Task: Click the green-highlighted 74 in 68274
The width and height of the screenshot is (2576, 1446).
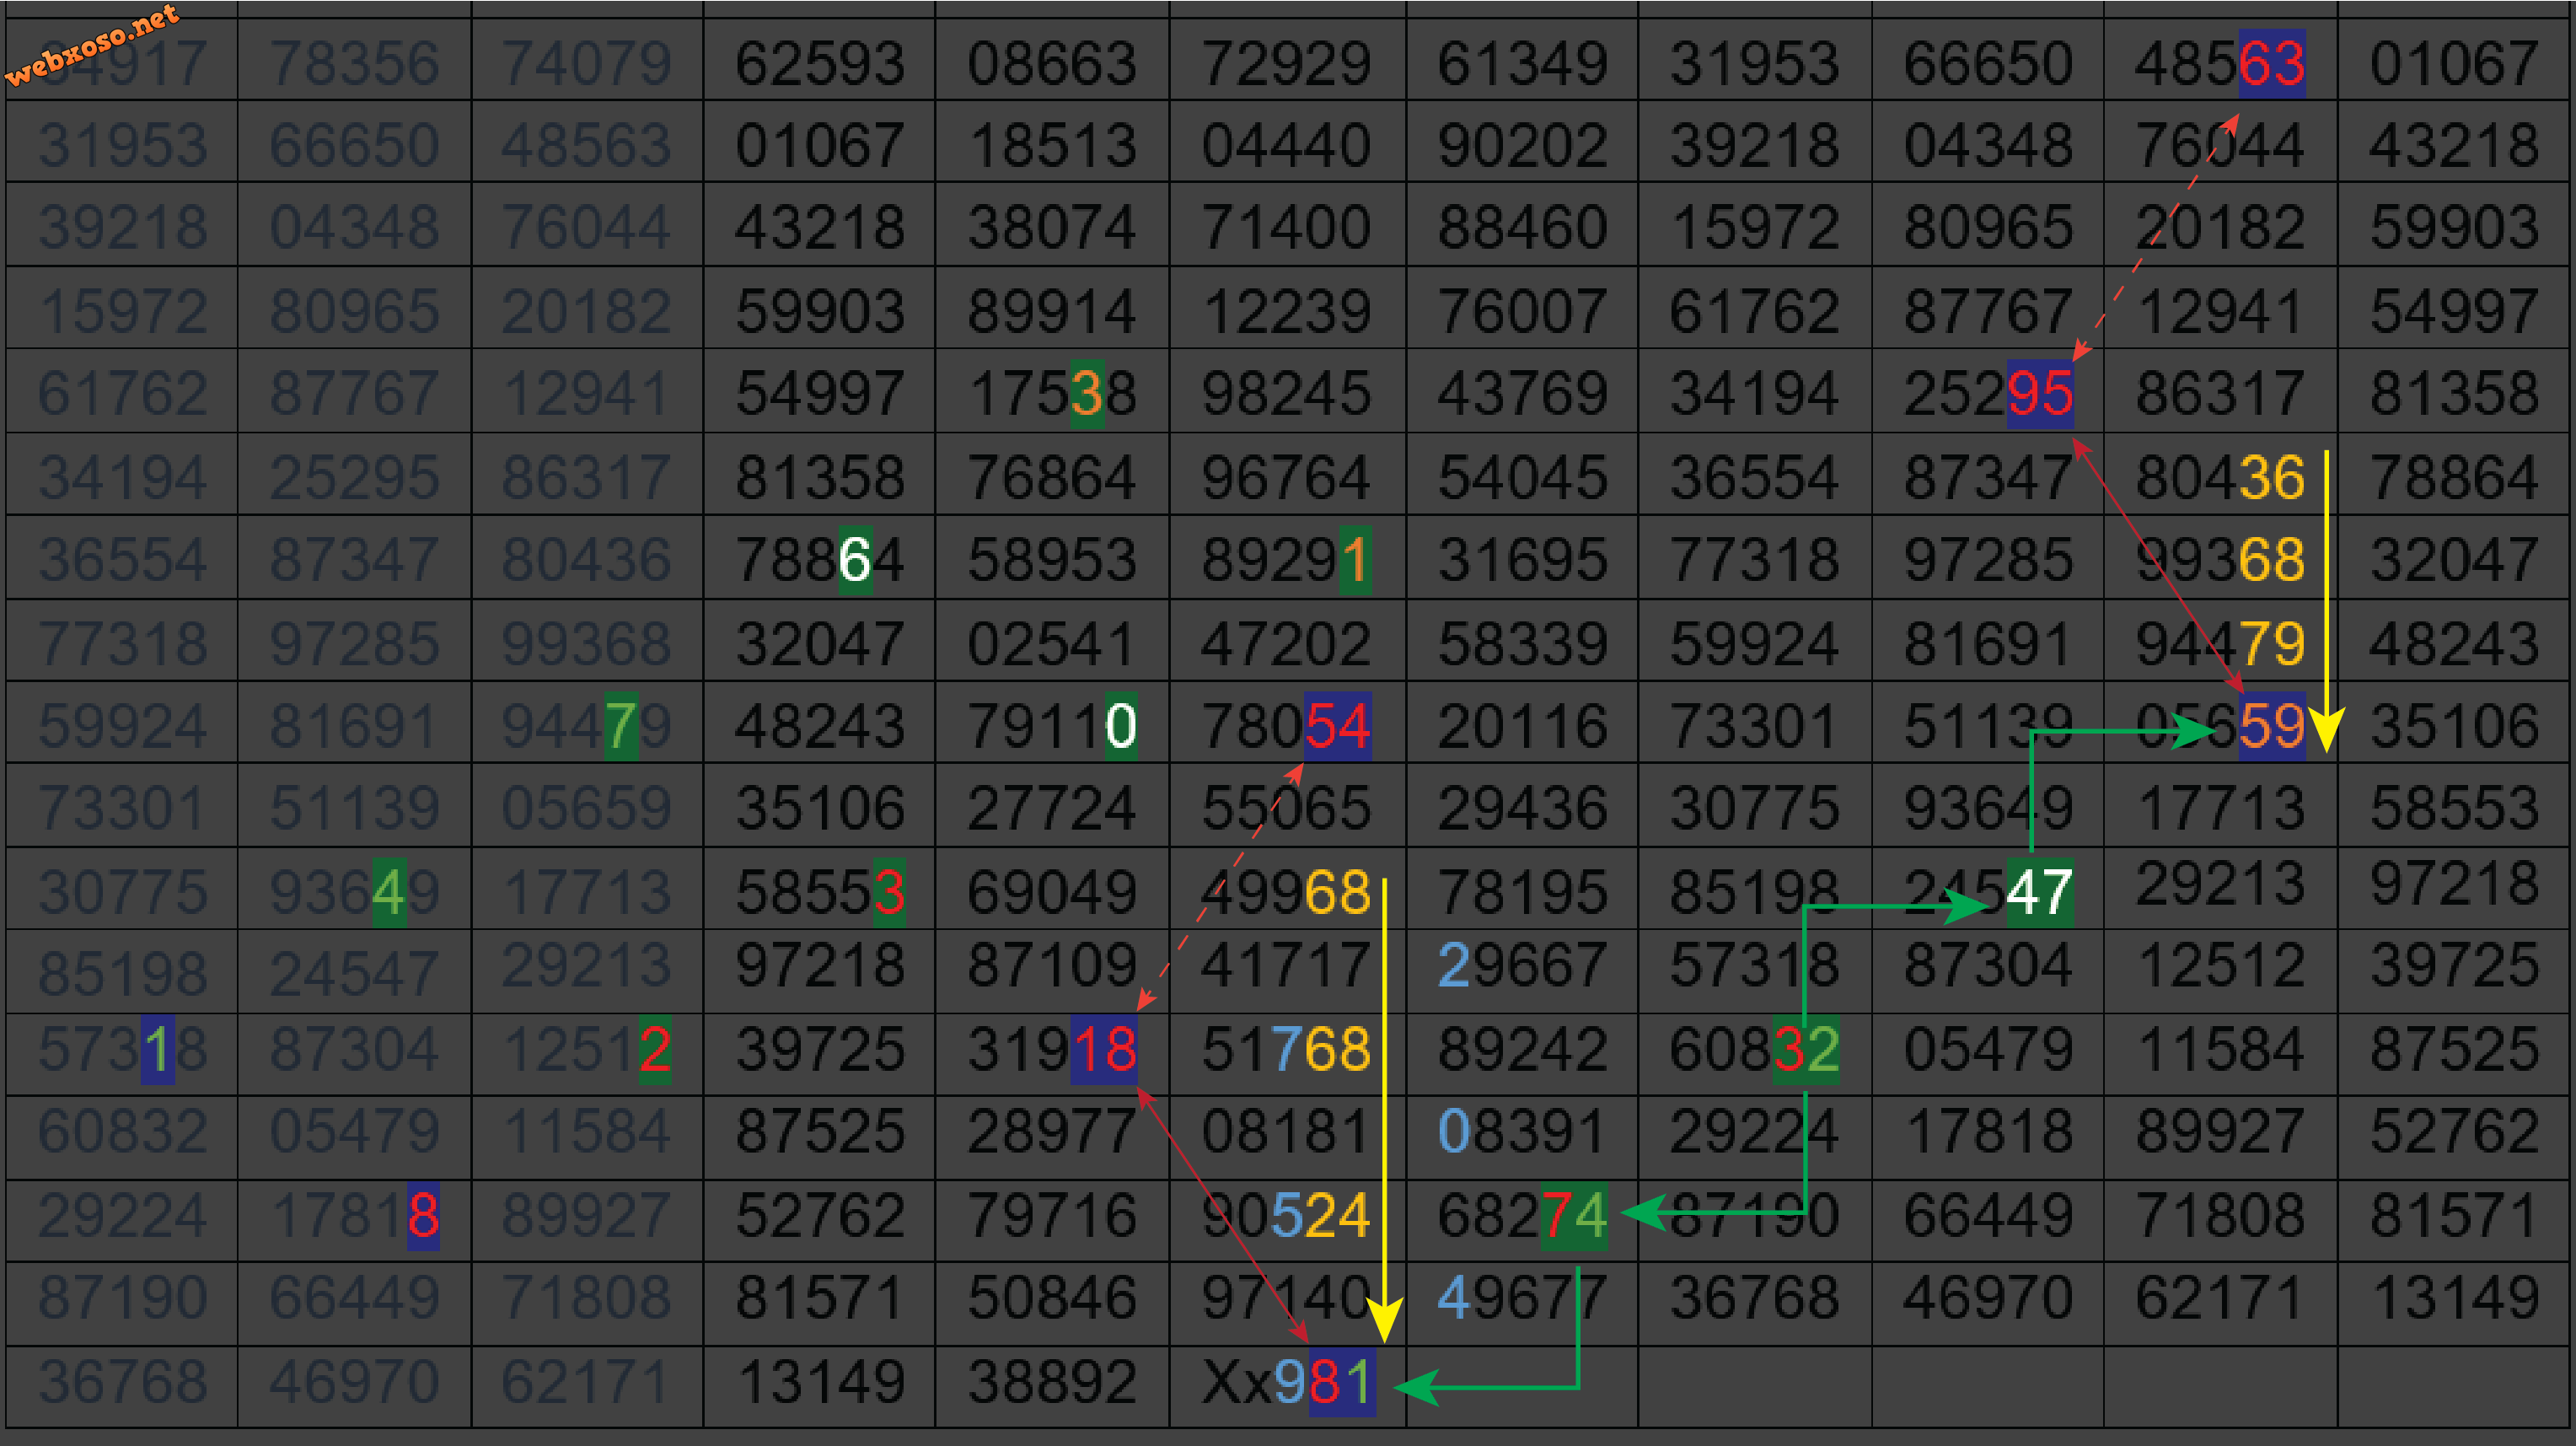Action: pyautogui.click(x=1573, y=1216)
